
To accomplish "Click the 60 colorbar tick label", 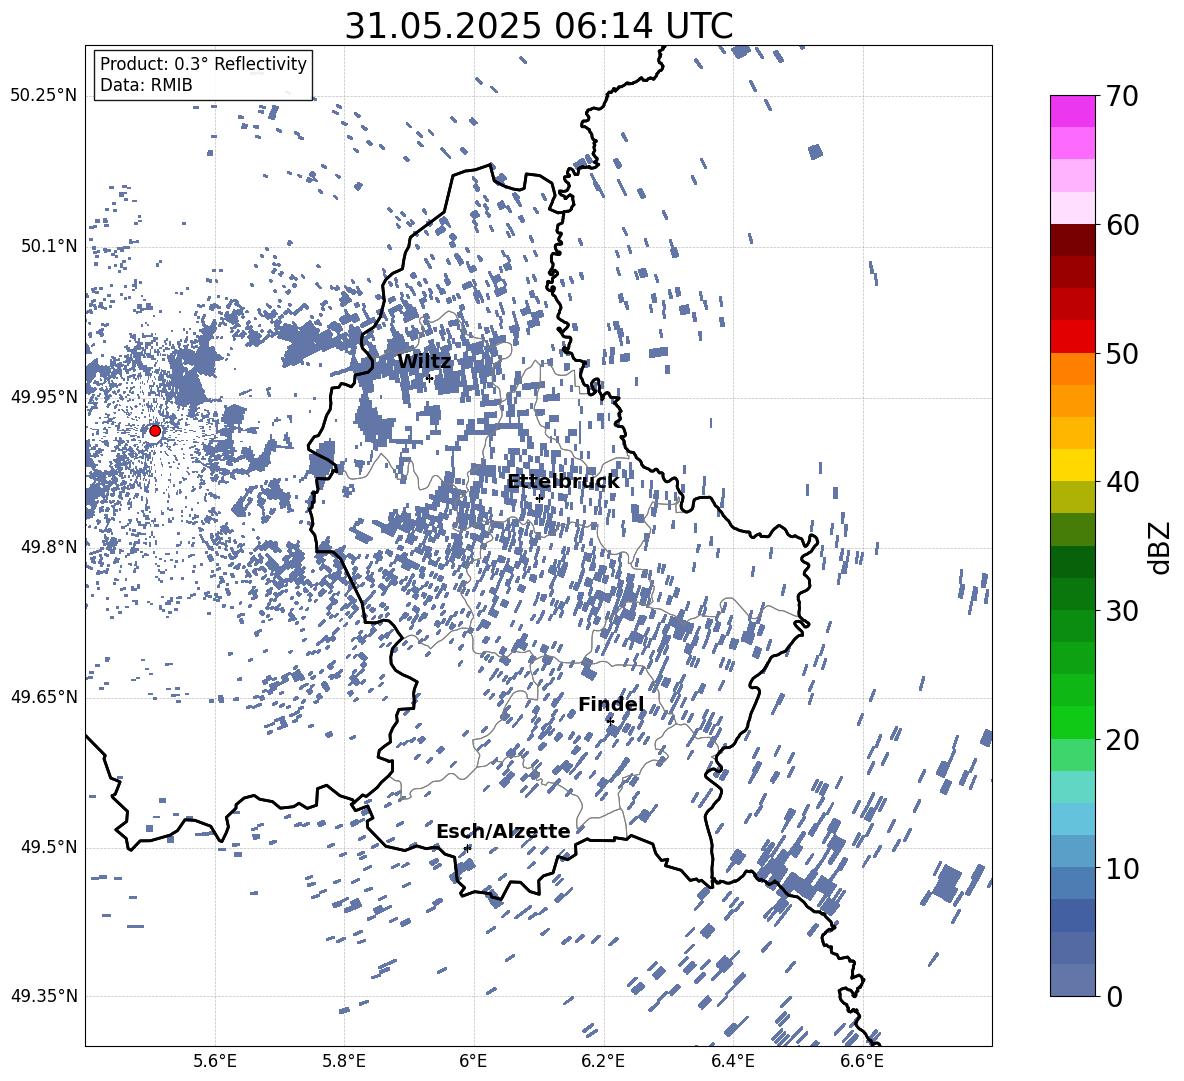I will click(x=1122, y=225).
